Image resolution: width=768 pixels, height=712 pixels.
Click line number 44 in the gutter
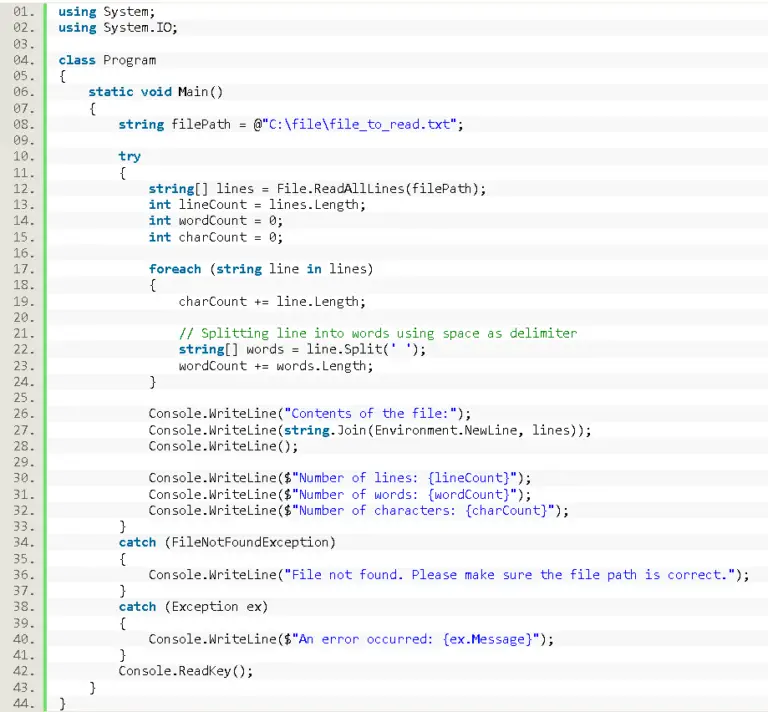click(x=22, y=703)
